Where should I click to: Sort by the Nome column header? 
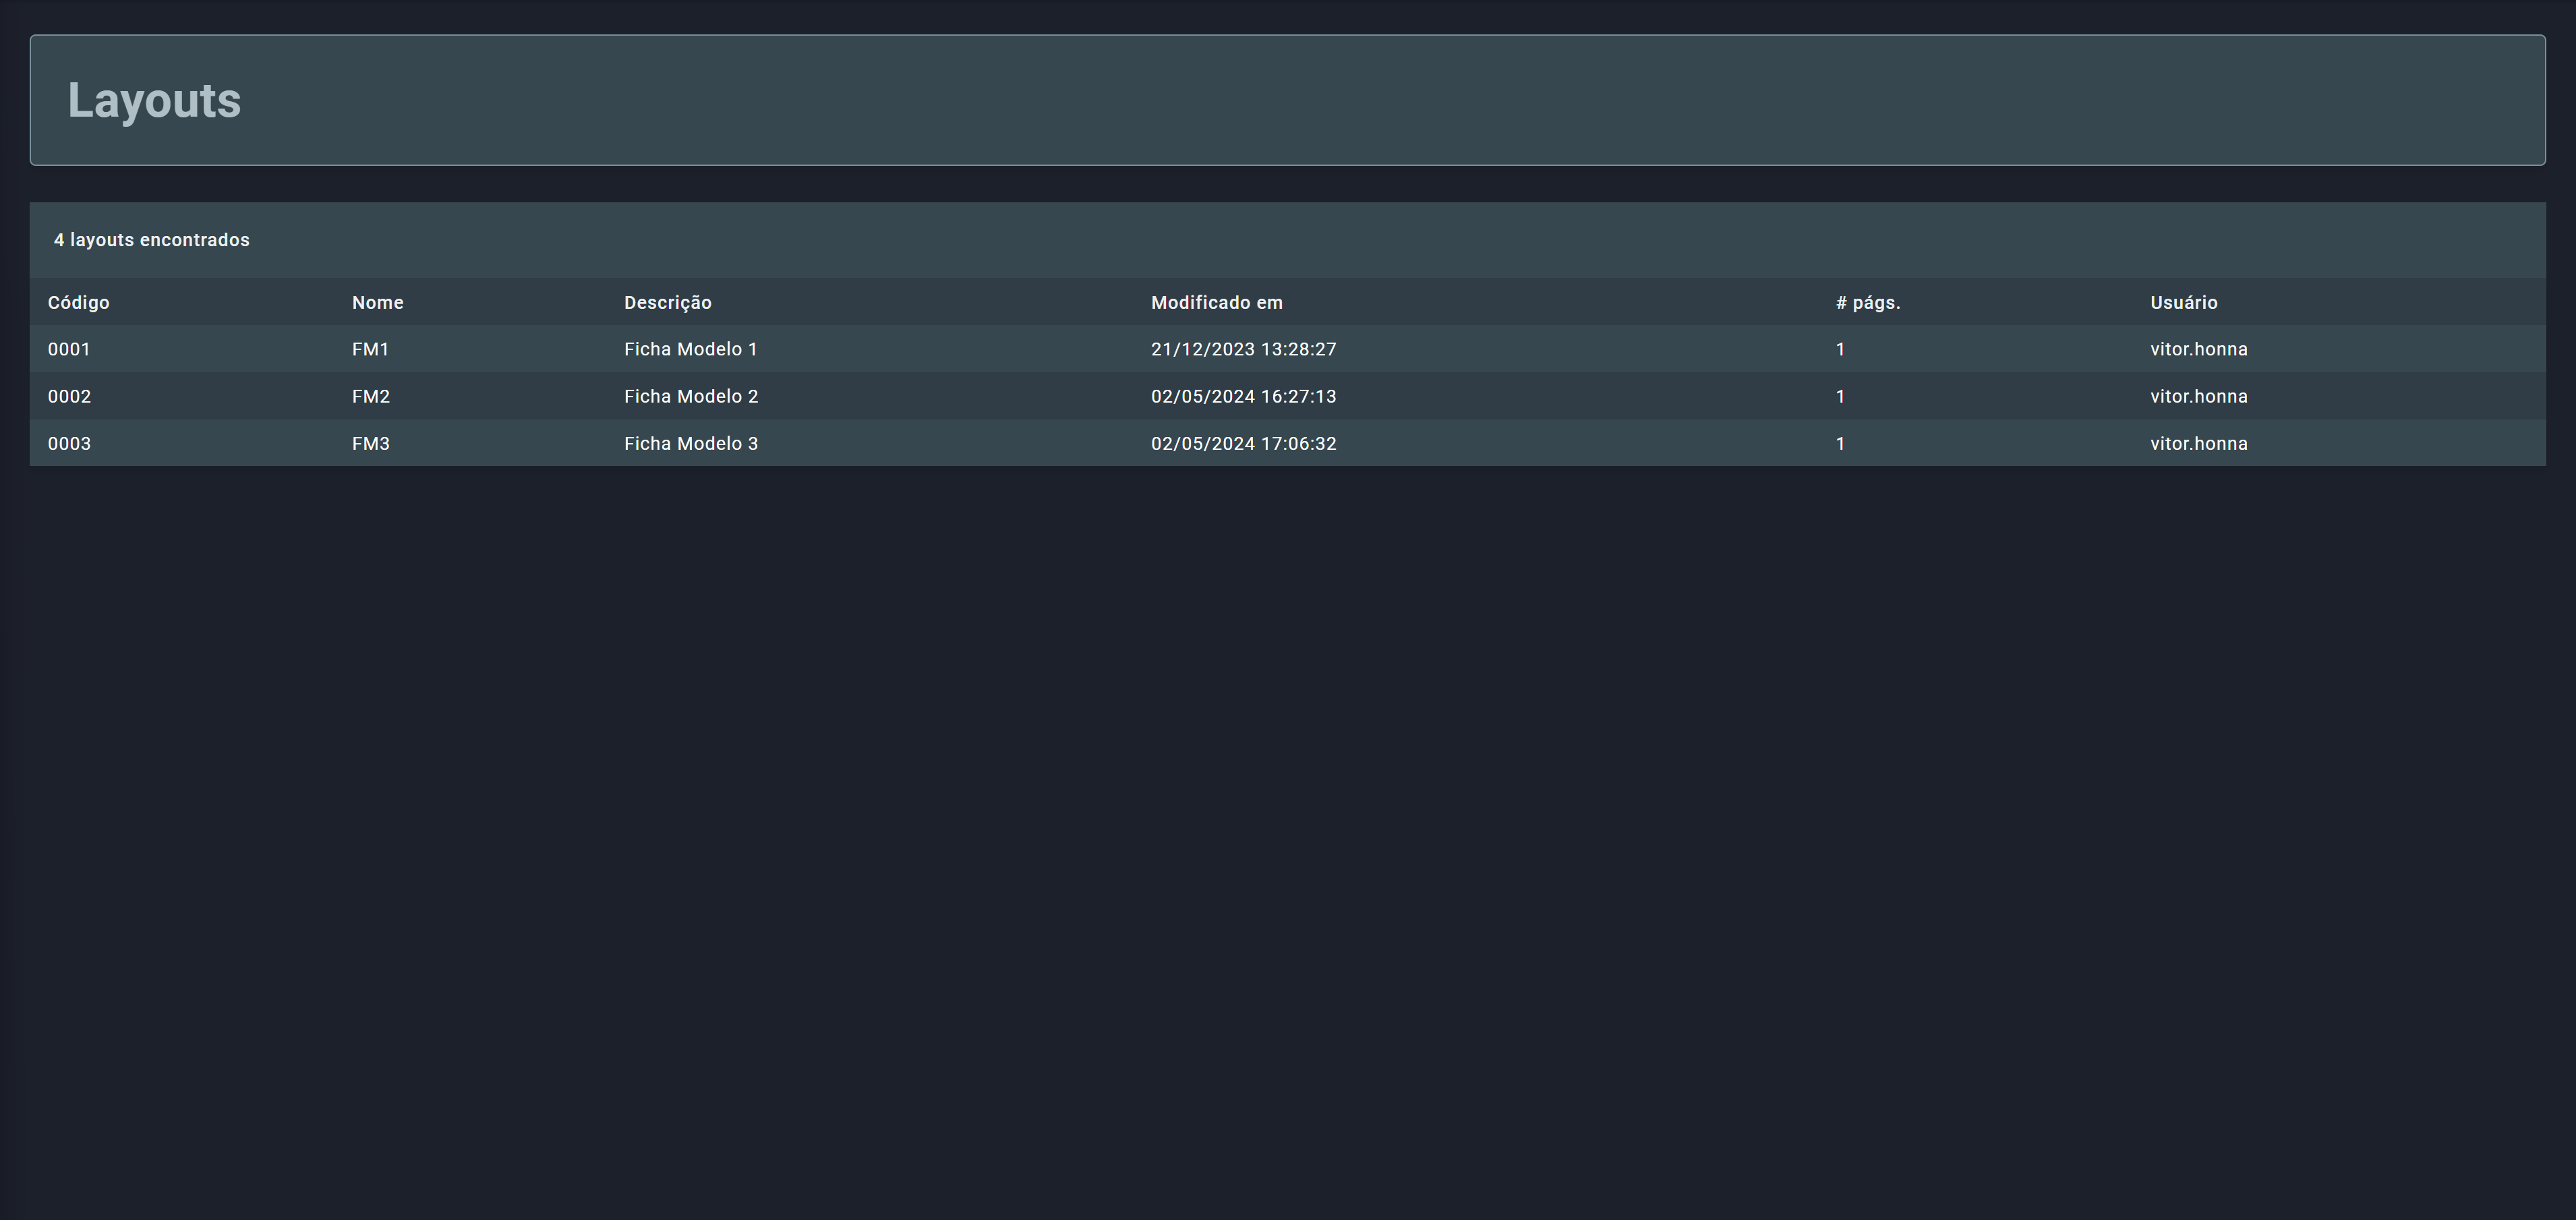[378, 302]
